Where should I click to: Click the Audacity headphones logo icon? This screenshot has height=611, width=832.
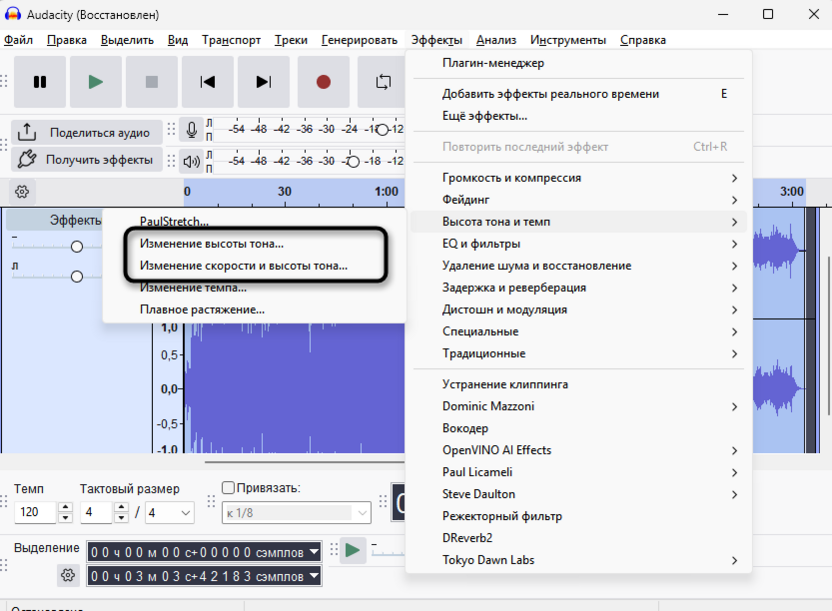point(13,14)
